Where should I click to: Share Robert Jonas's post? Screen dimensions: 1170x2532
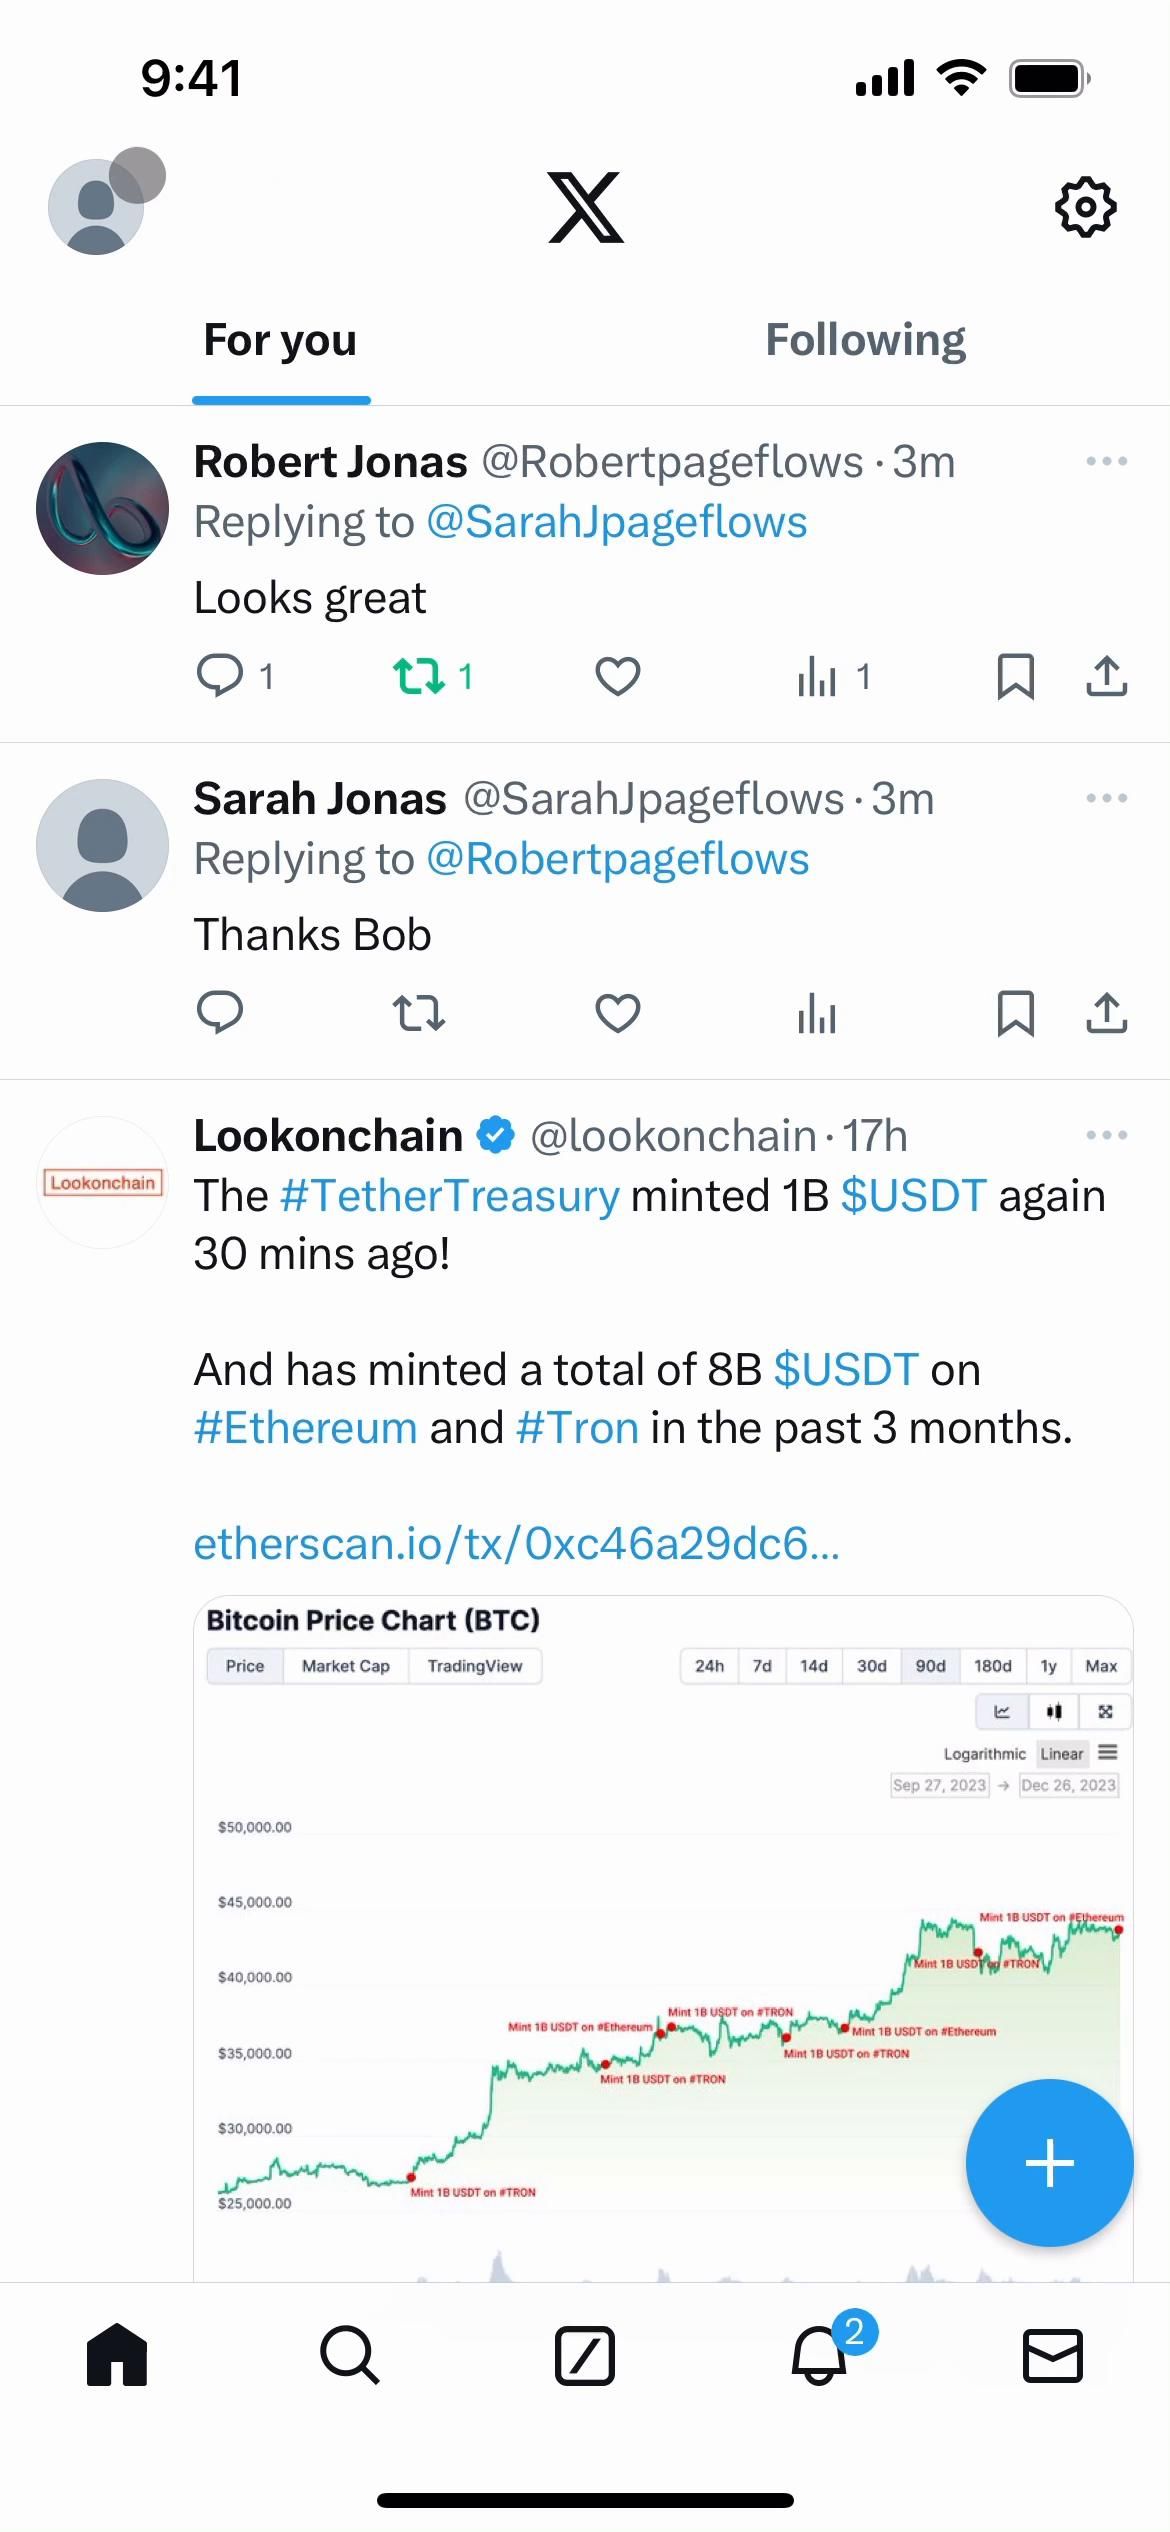(x=1106, y=677)
